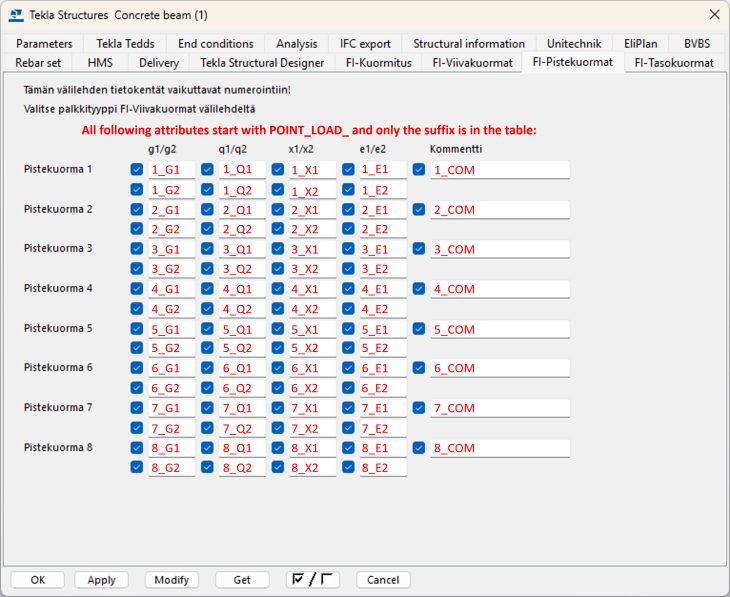
Task: Toggle the checkbox beside 3_Q2 field
Action: [x=207, y=268]
